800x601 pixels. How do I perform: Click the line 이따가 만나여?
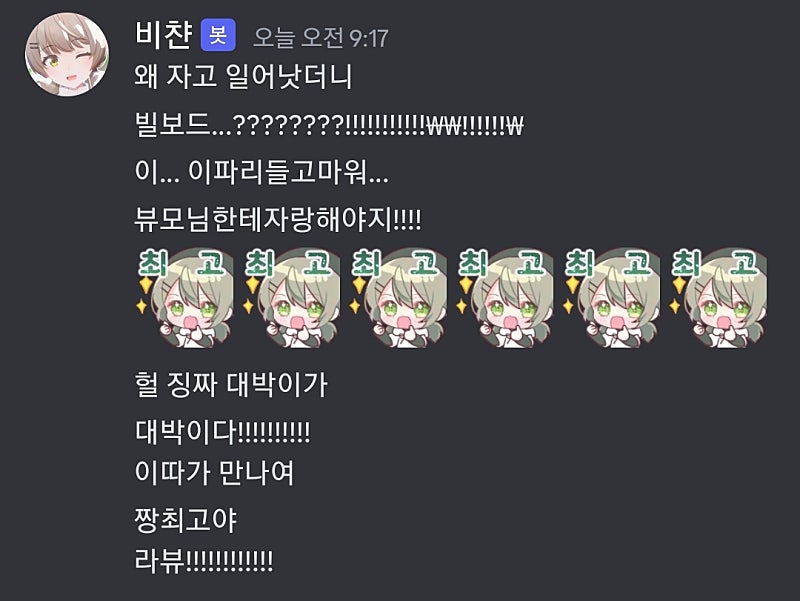215,472
